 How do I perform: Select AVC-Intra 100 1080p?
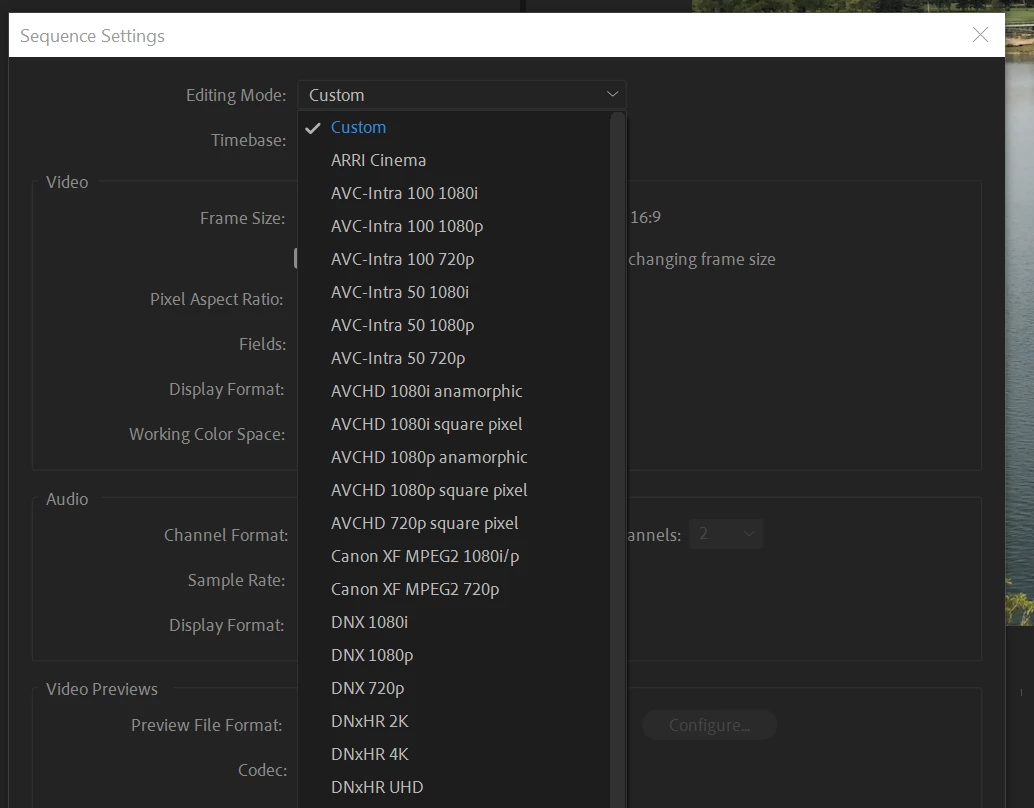[454, 226]
